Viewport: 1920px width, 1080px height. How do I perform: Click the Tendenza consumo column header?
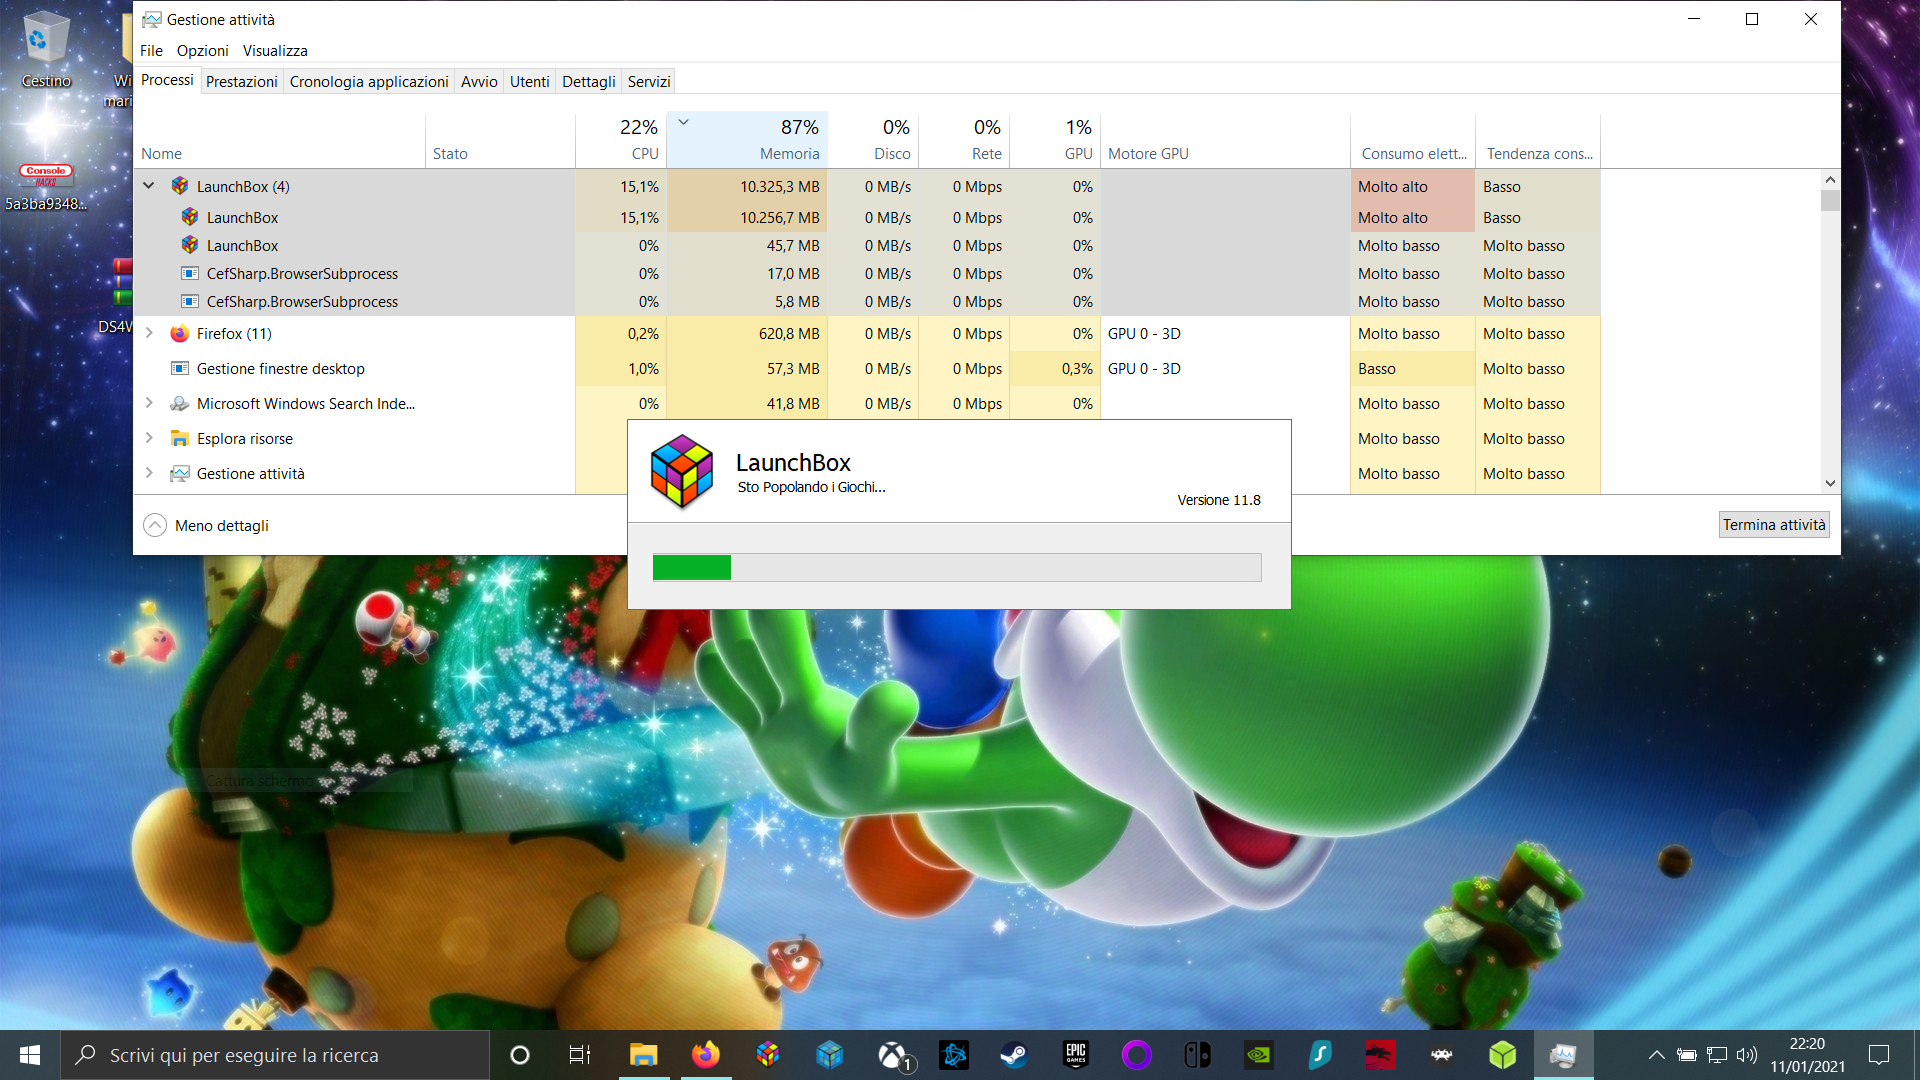click(x=1538, y=140)
